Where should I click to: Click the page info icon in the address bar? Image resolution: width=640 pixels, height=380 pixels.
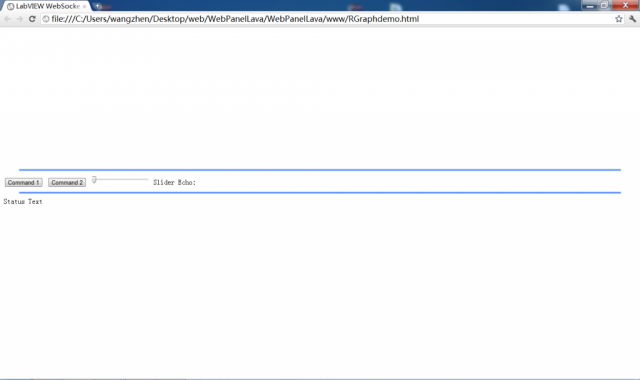click(x=46, y=19)
